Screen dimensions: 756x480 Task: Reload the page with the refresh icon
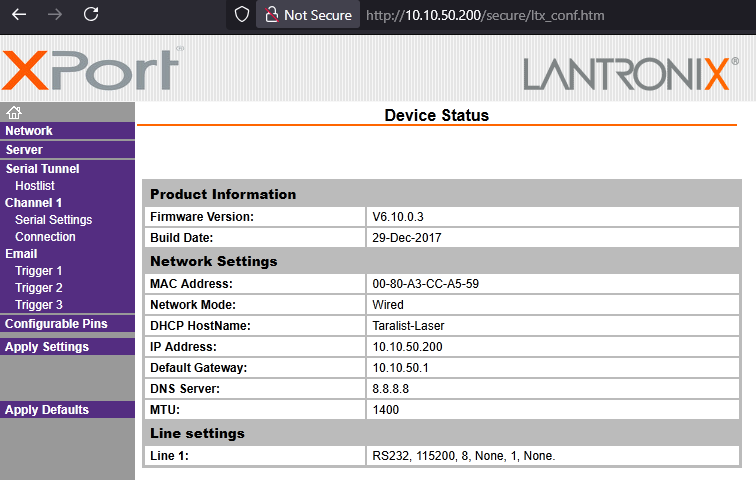tap(91, 14)
